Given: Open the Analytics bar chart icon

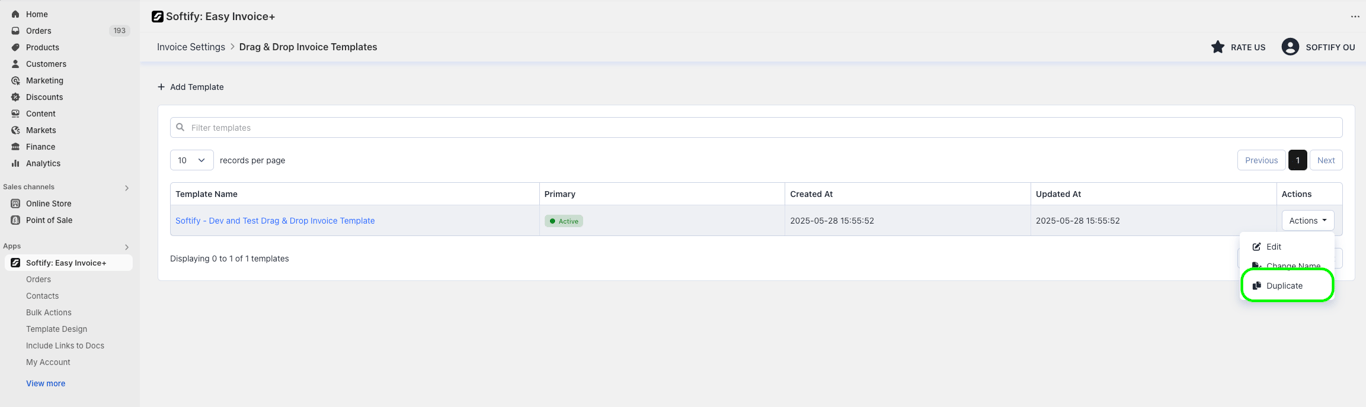Looking at the screenshot, I should pos(15,163).
